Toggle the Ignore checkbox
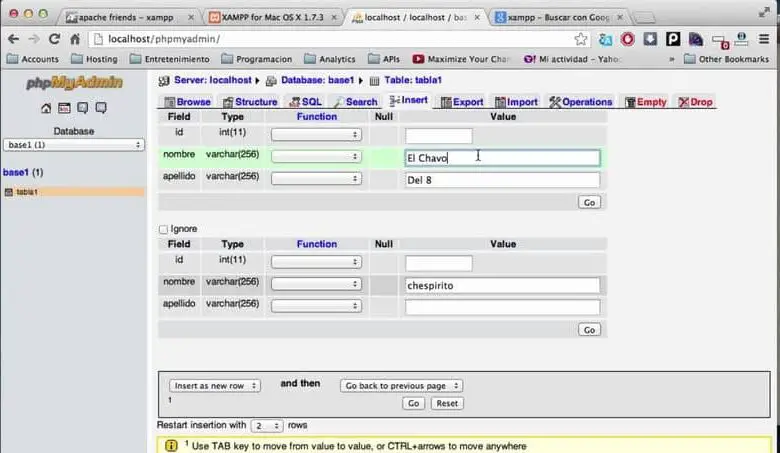The height and width of the screenshot is (453, 780). pos(163,229)
